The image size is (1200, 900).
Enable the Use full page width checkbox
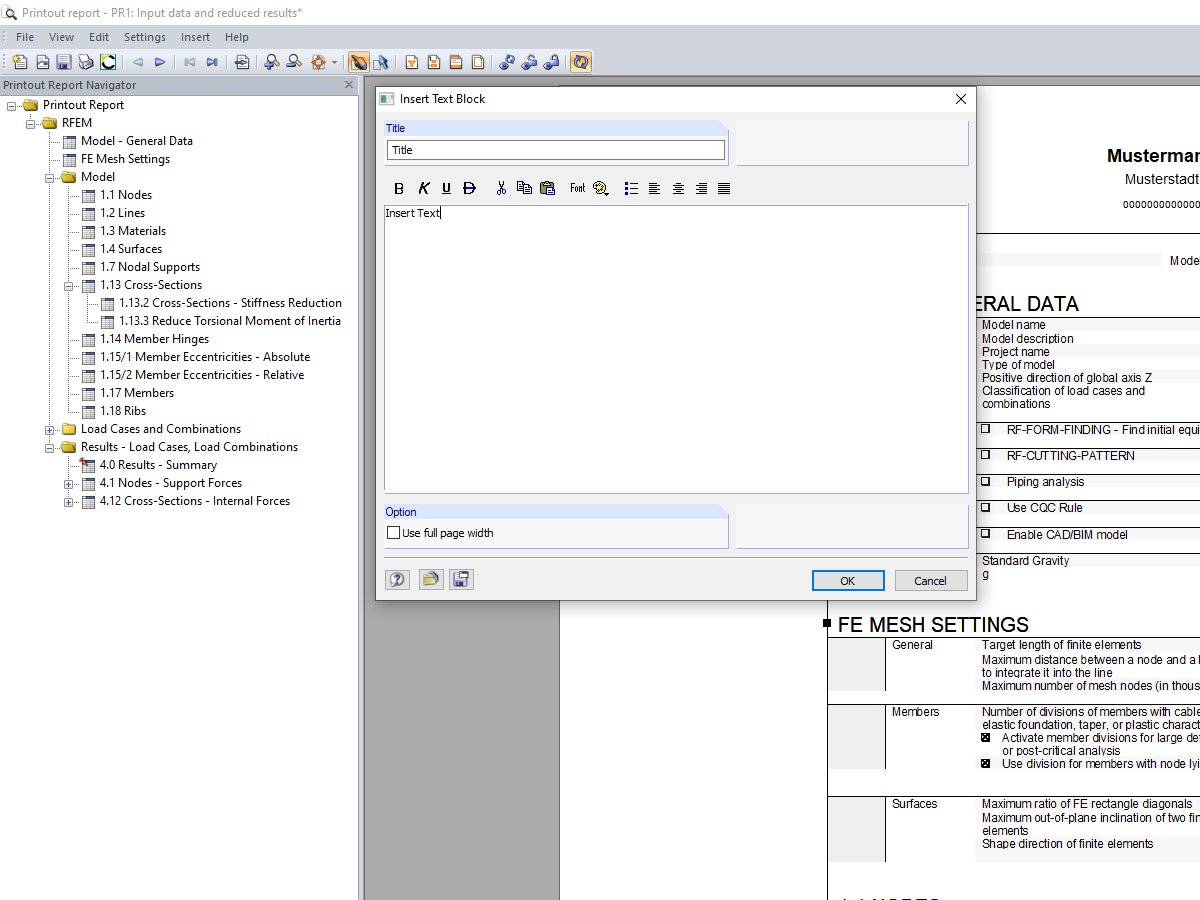pos(393,532)
